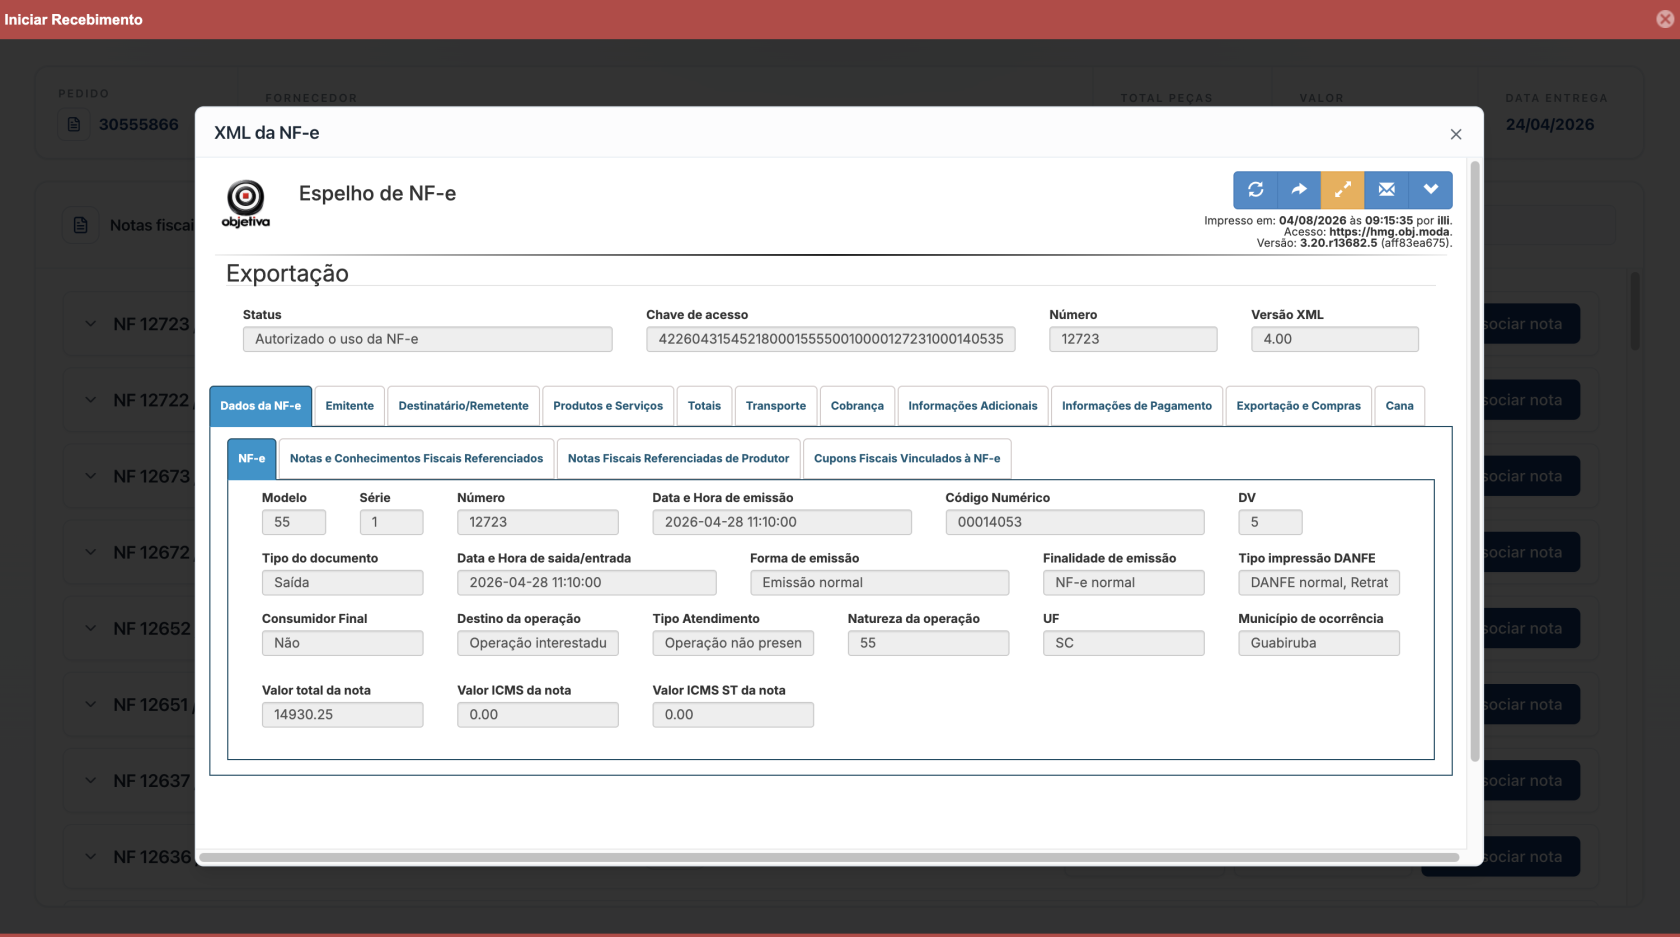Click the orange expand fullscreen icon
The image size is (1680, 937).
tap(1343, 189)
